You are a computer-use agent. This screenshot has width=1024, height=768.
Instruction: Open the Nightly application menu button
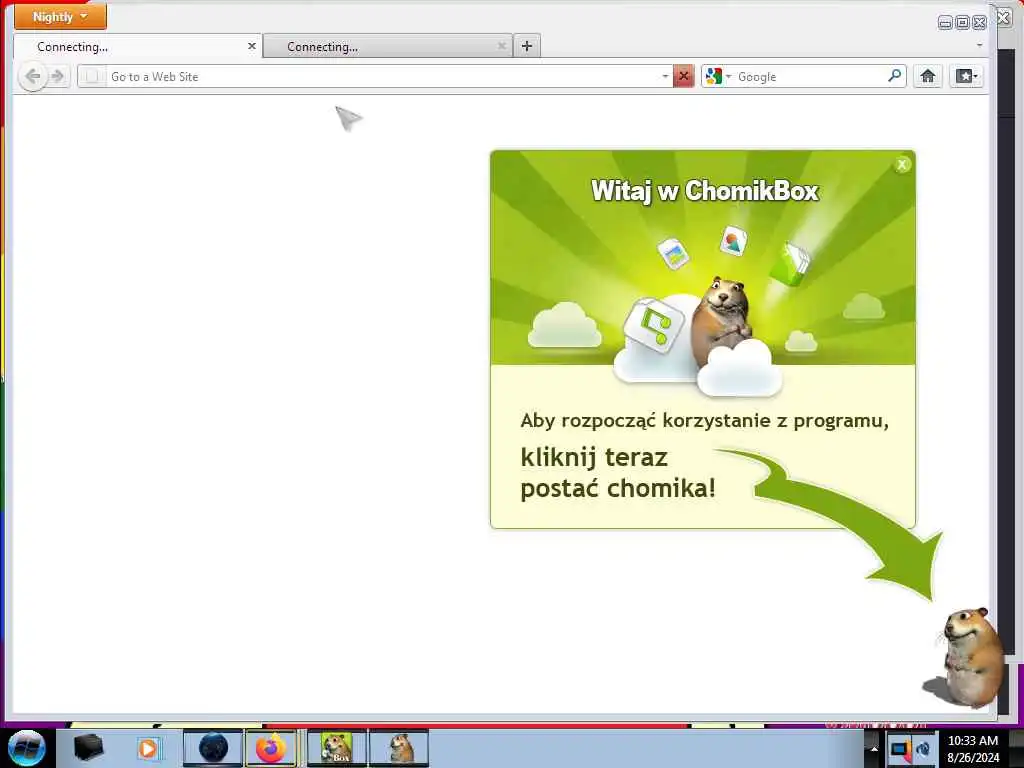(x=60, y=16)
